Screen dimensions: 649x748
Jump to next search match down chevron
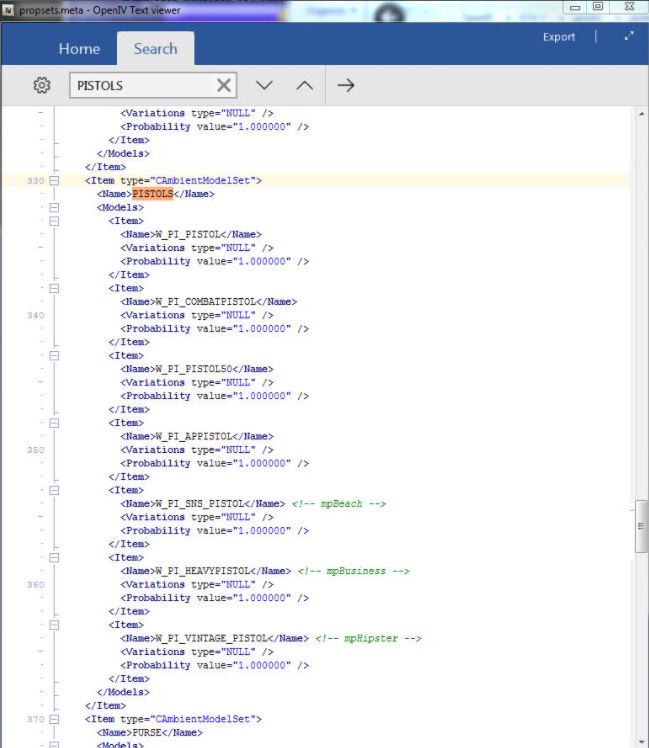[264, 86]
